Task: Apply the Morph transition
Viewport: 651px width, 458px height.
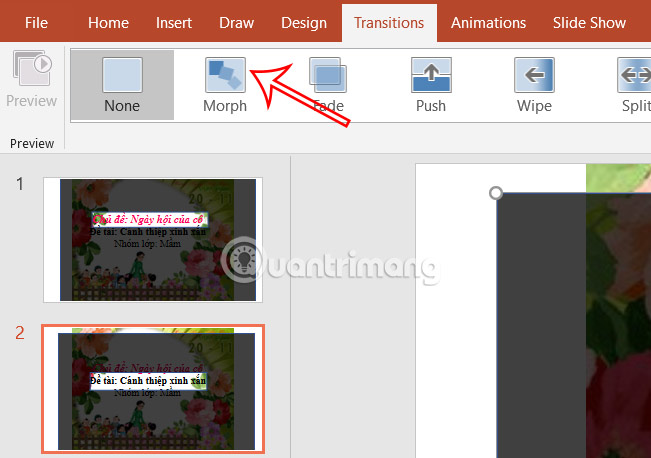Action: tap(225, 85)
